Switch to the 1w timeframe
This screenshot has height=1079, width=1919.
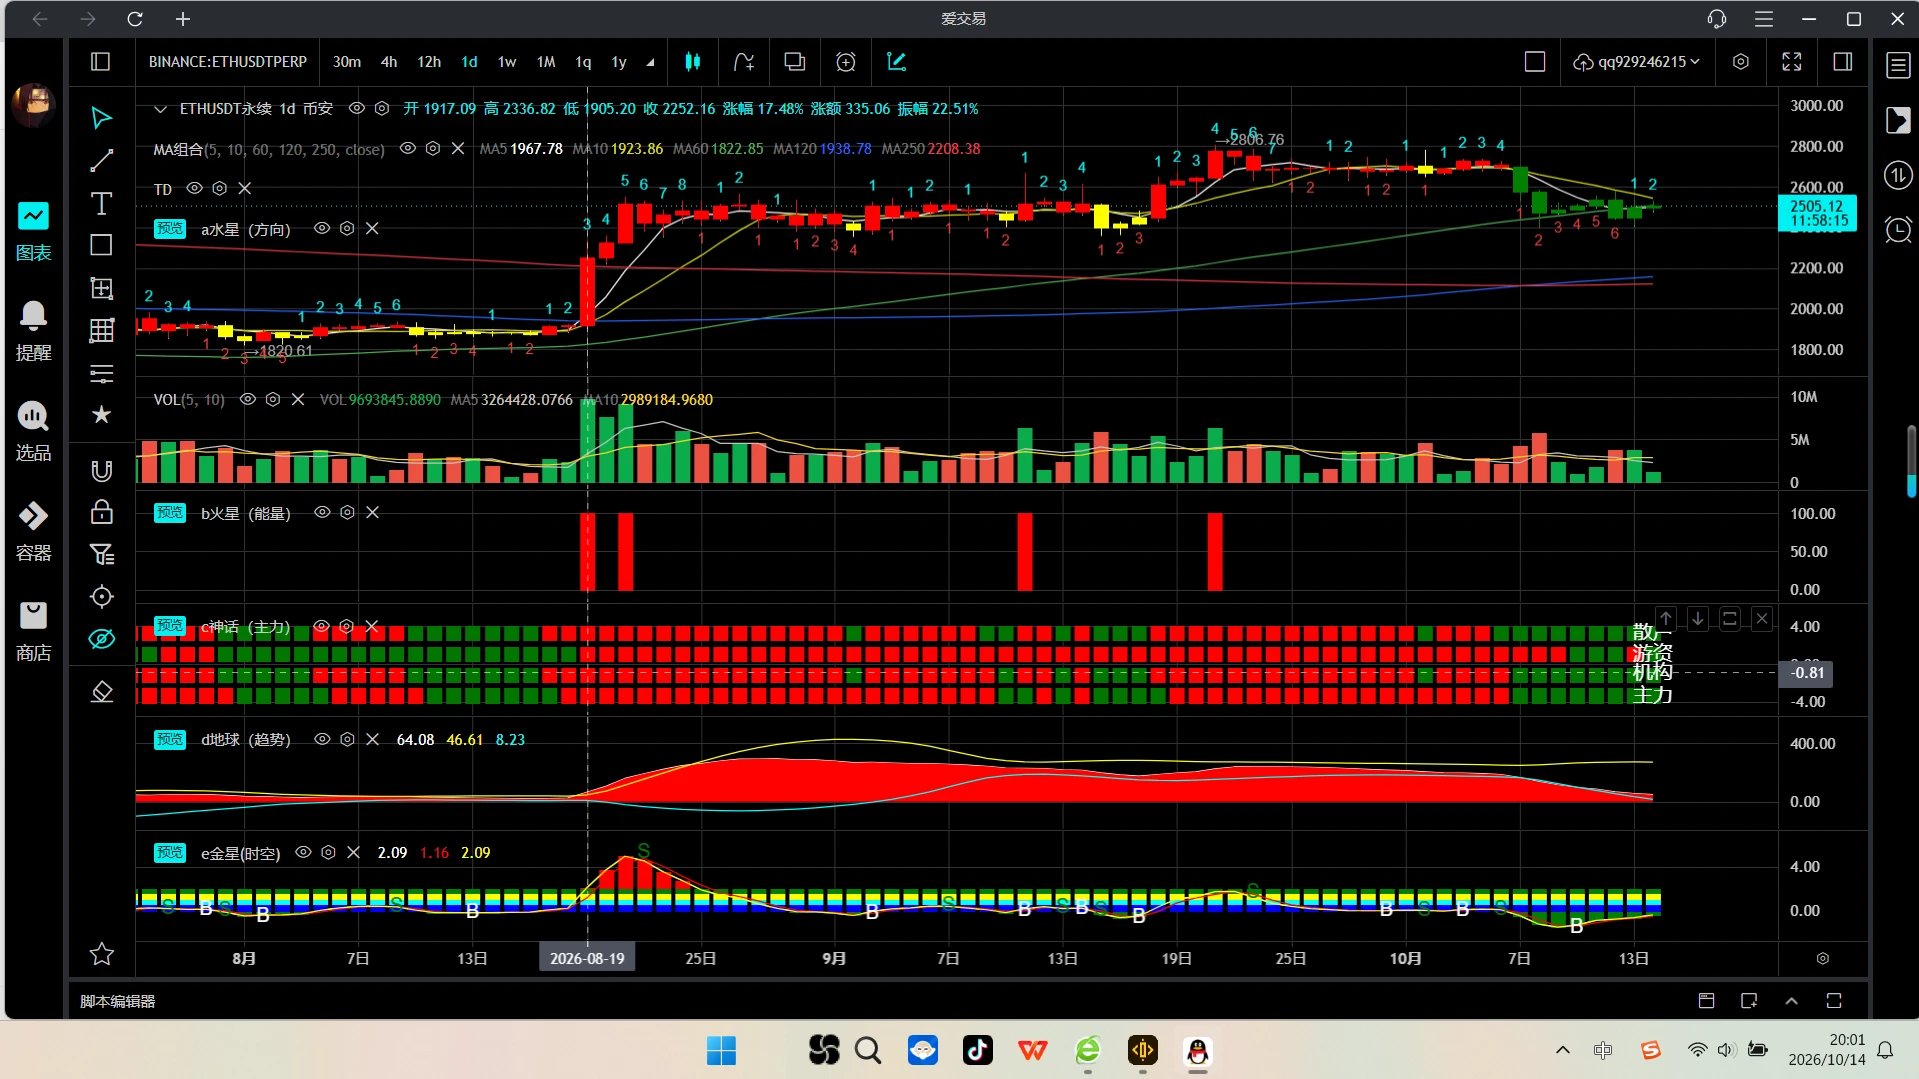(507, 62)
